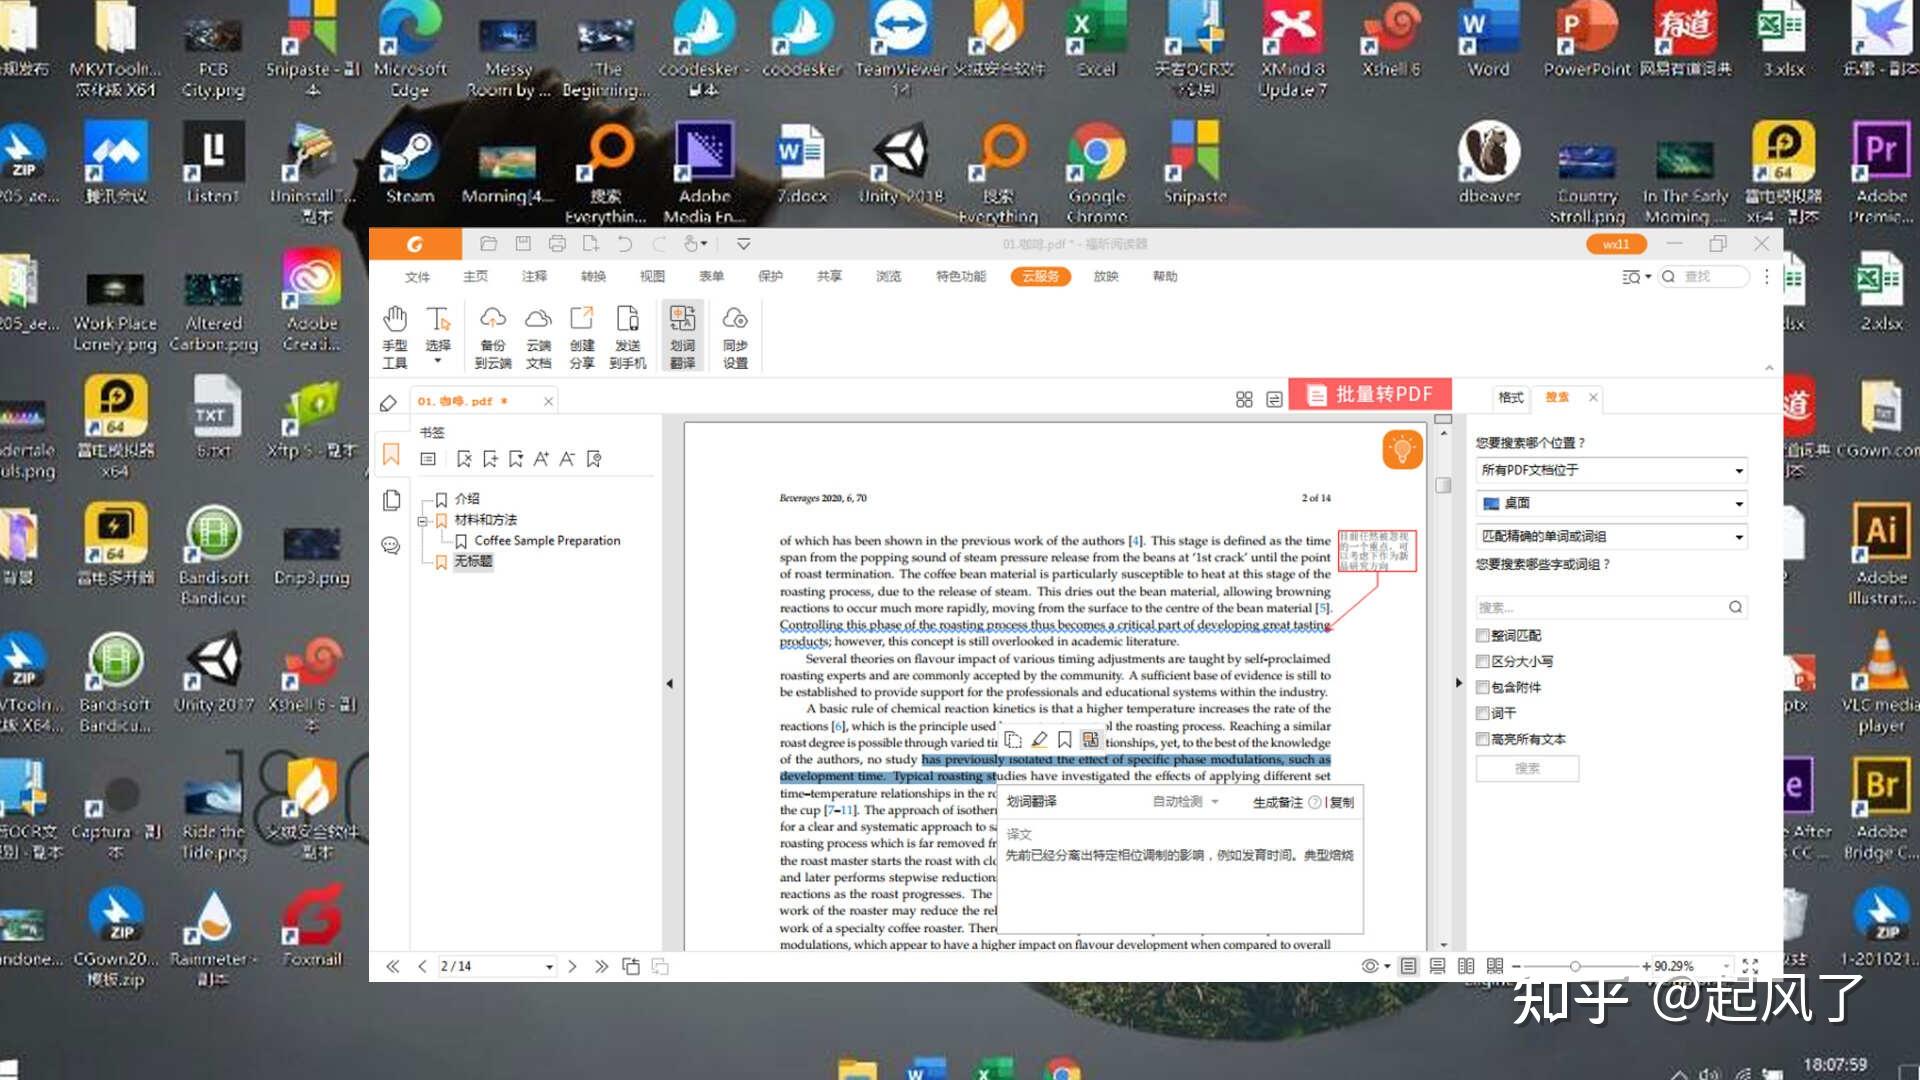Switch to the Comment (注释) ribbon tab
The width and height of the screenshot is (1920, 1080).
coord(535,277)
